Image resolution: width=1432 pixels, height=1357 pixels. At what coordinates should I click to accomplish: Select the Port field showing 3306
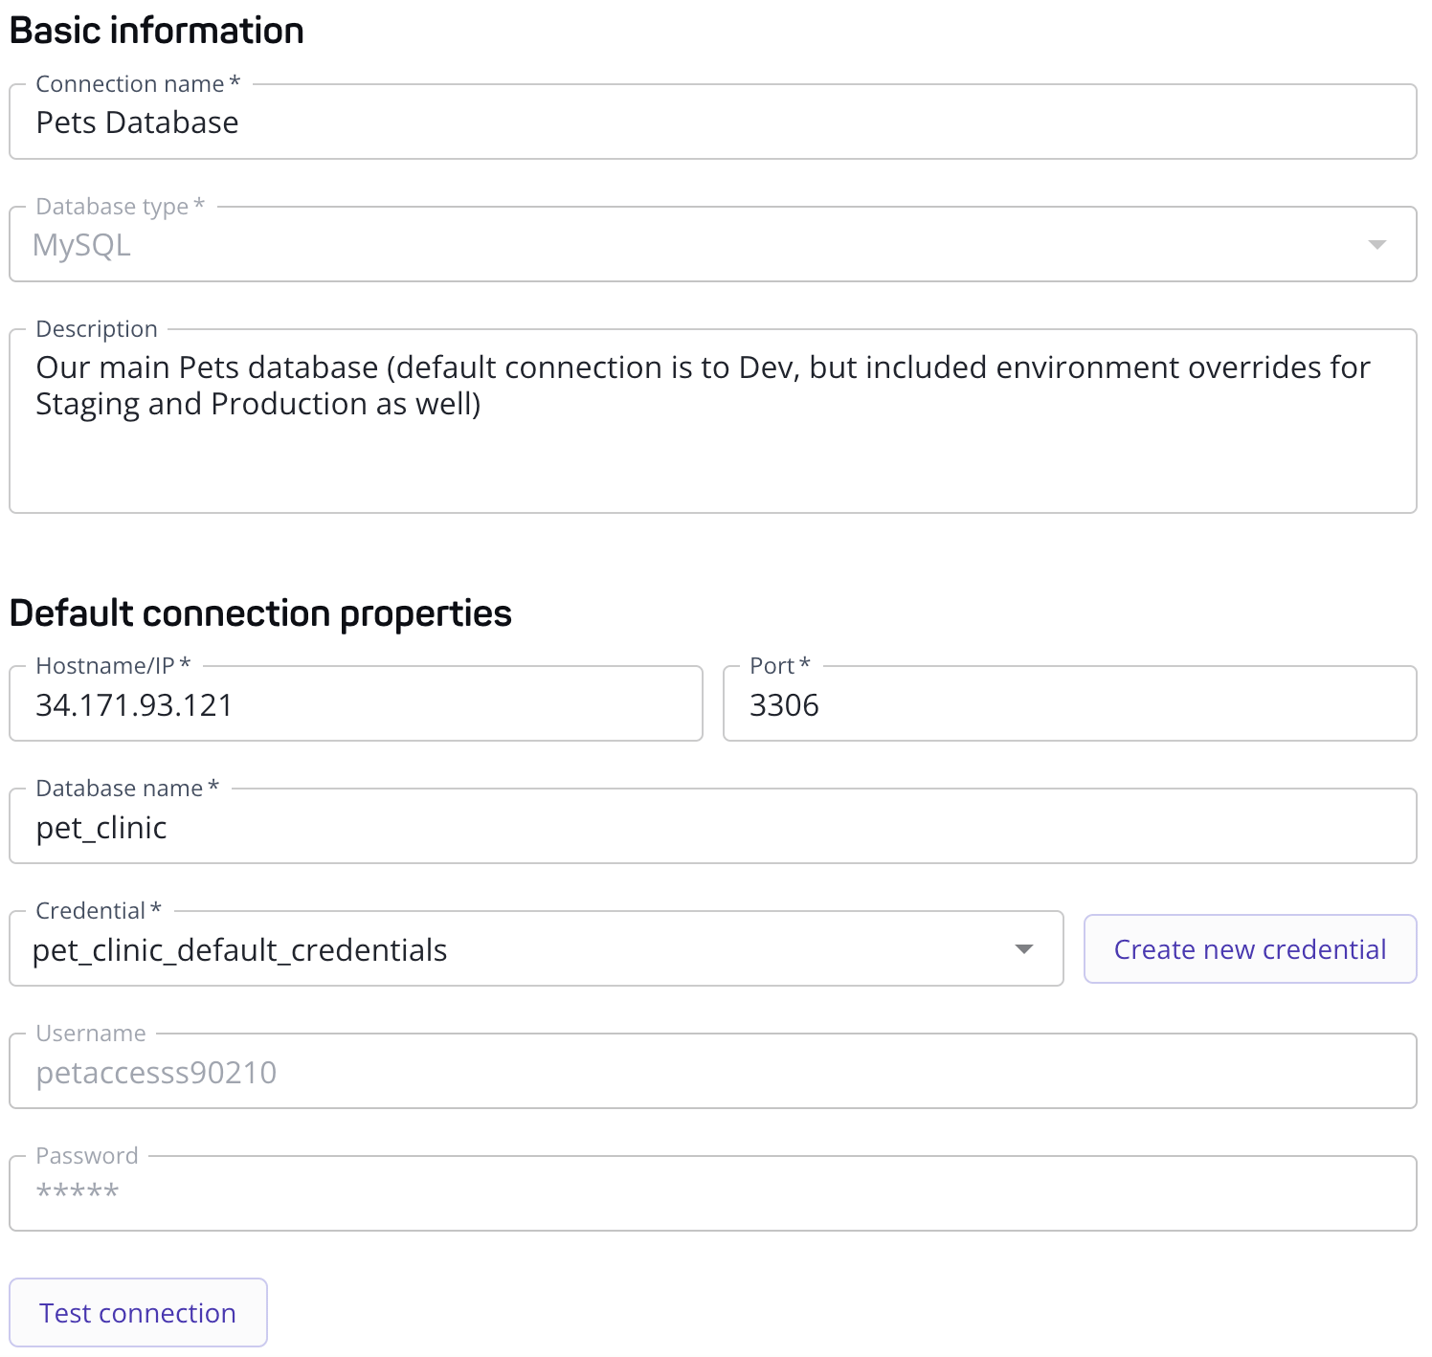coord(1068,704)
